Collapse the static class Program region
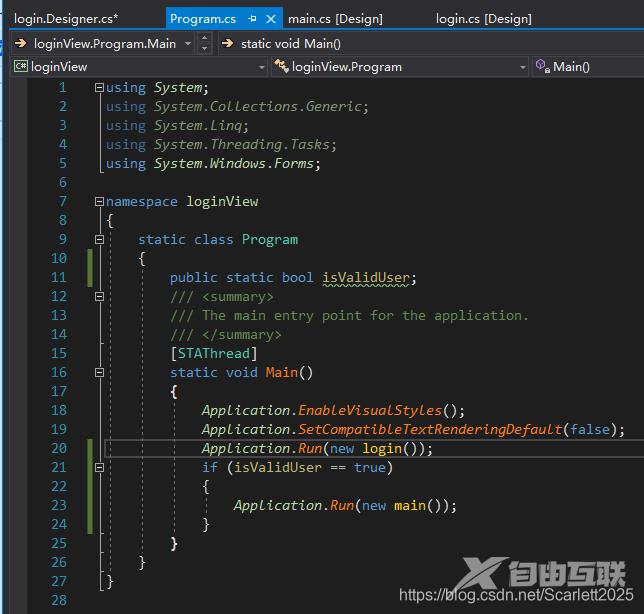Viewport: 644px width, 614px height. click(x=99, y=239)
